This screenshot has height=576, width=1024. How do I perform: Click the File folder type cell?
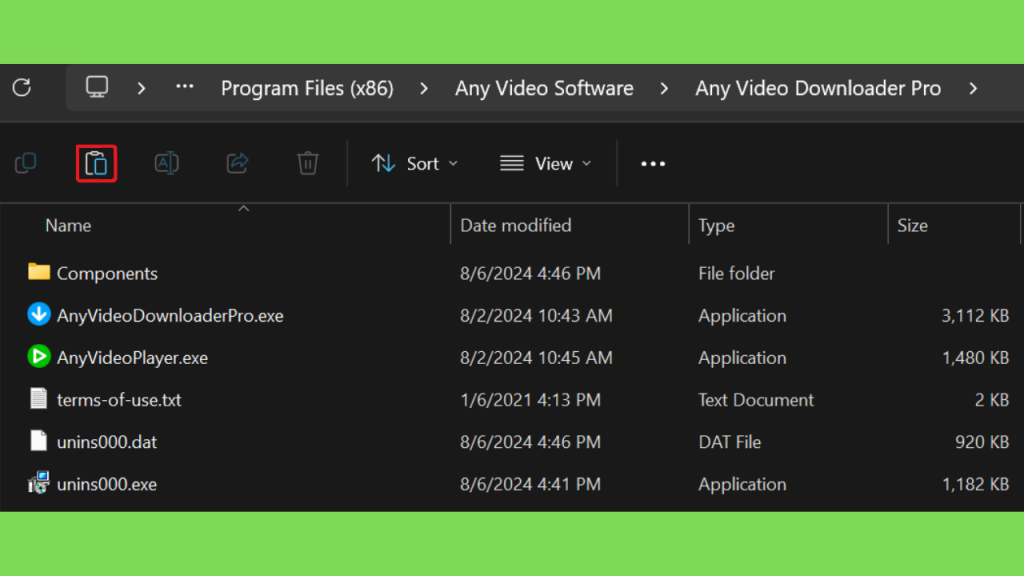point(736,274)
